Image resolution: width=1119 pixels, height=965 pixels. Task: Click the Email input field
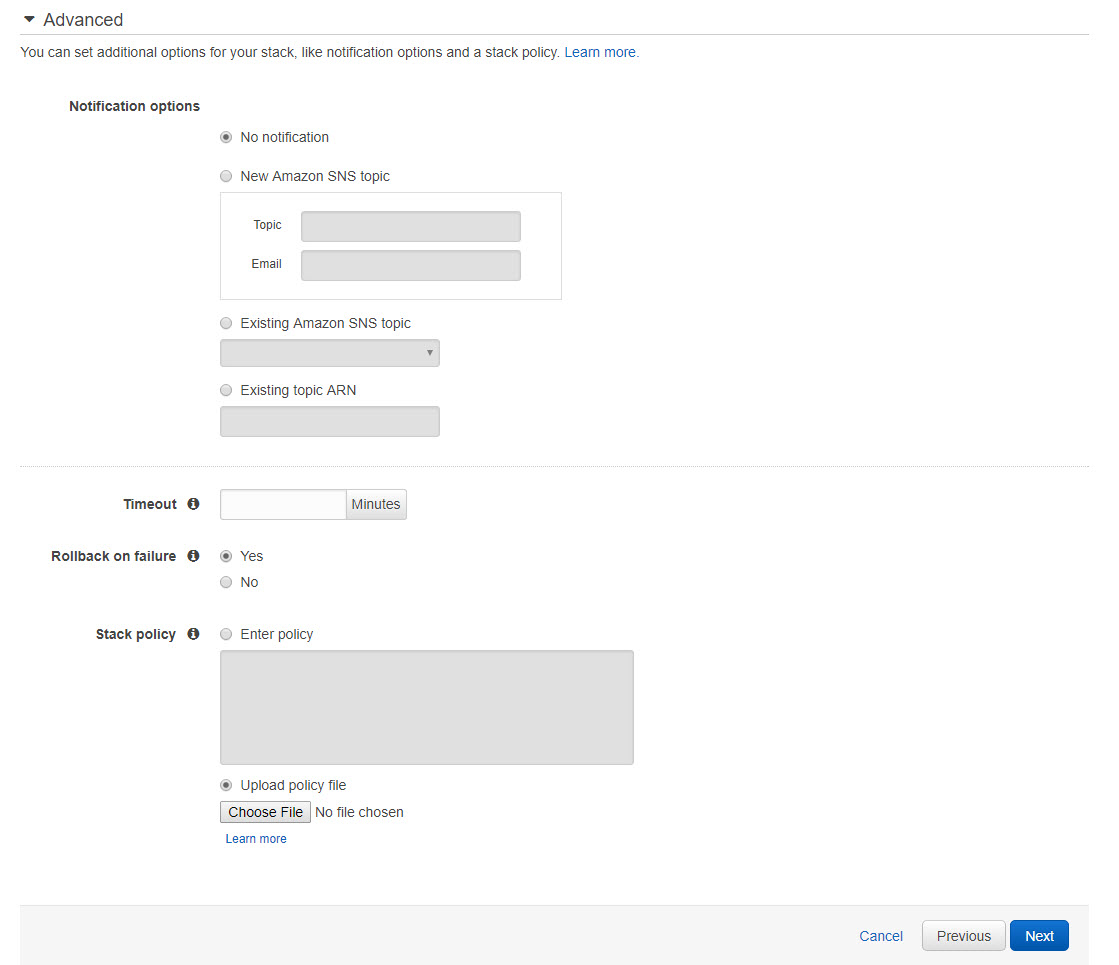tap(410, 265)
